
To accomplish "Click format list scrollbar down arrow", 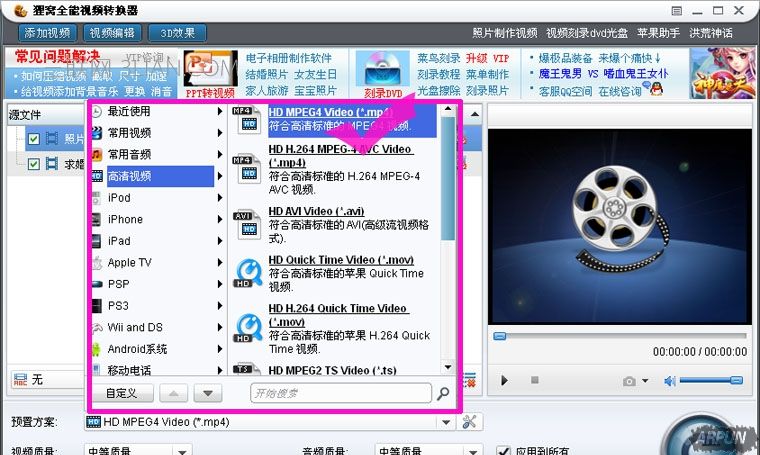I will click(448, 367).
